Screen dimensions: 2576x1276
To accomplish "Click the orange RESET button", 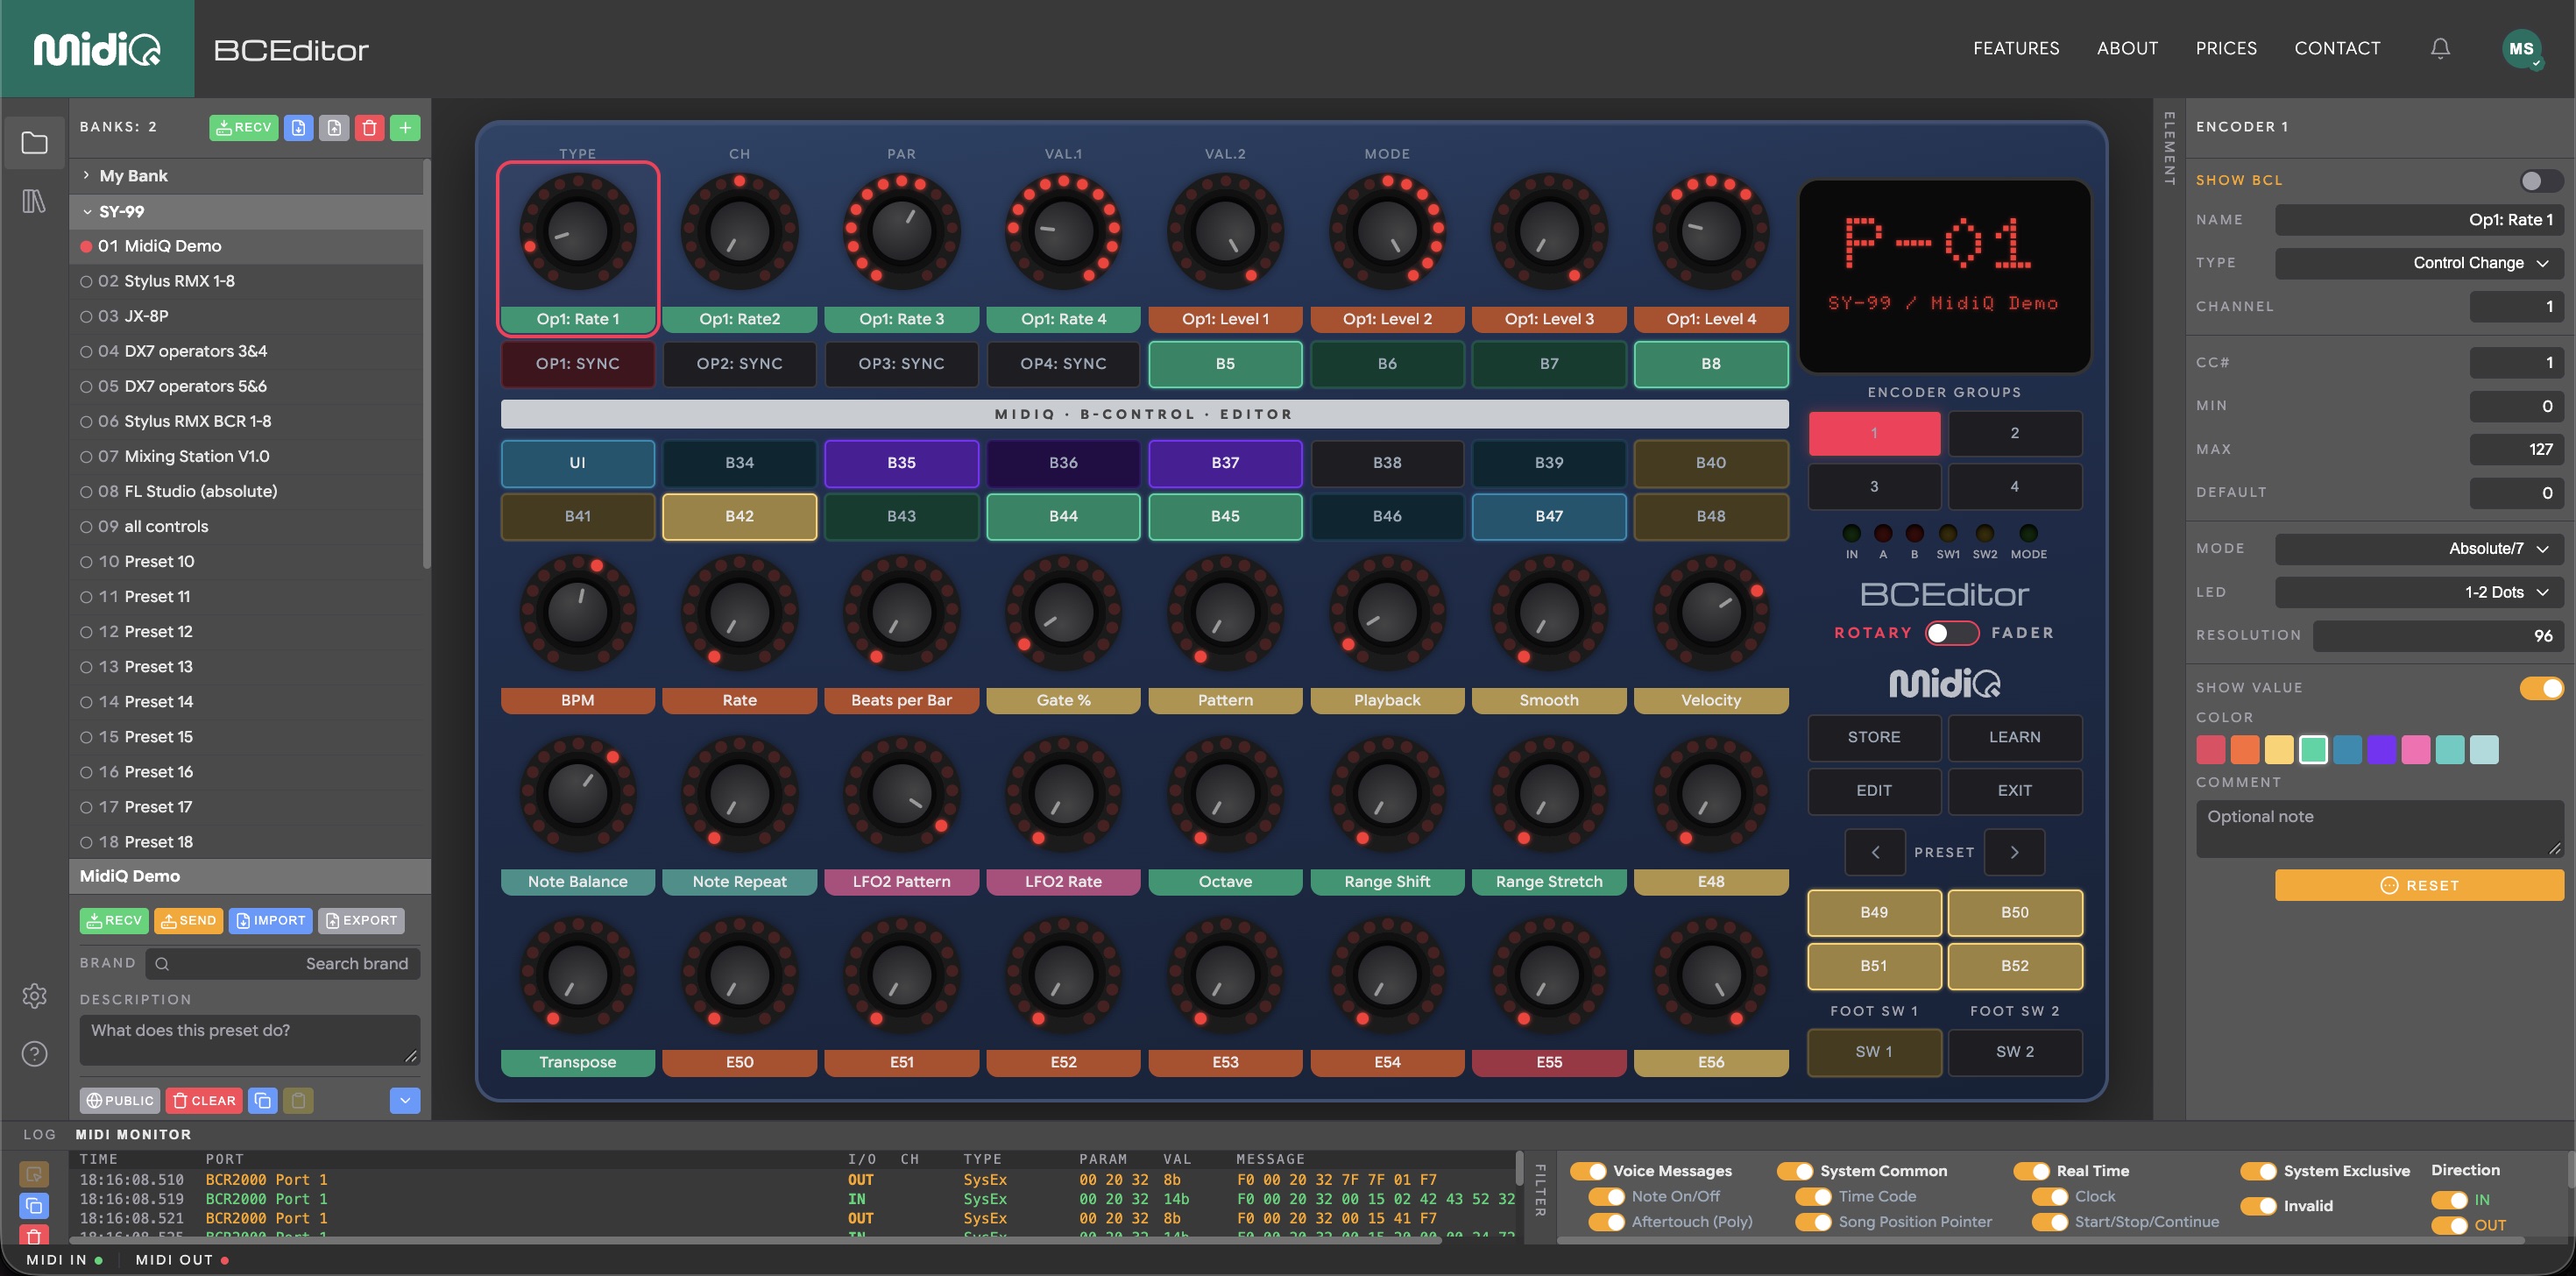I will [x=2419, y=885].
